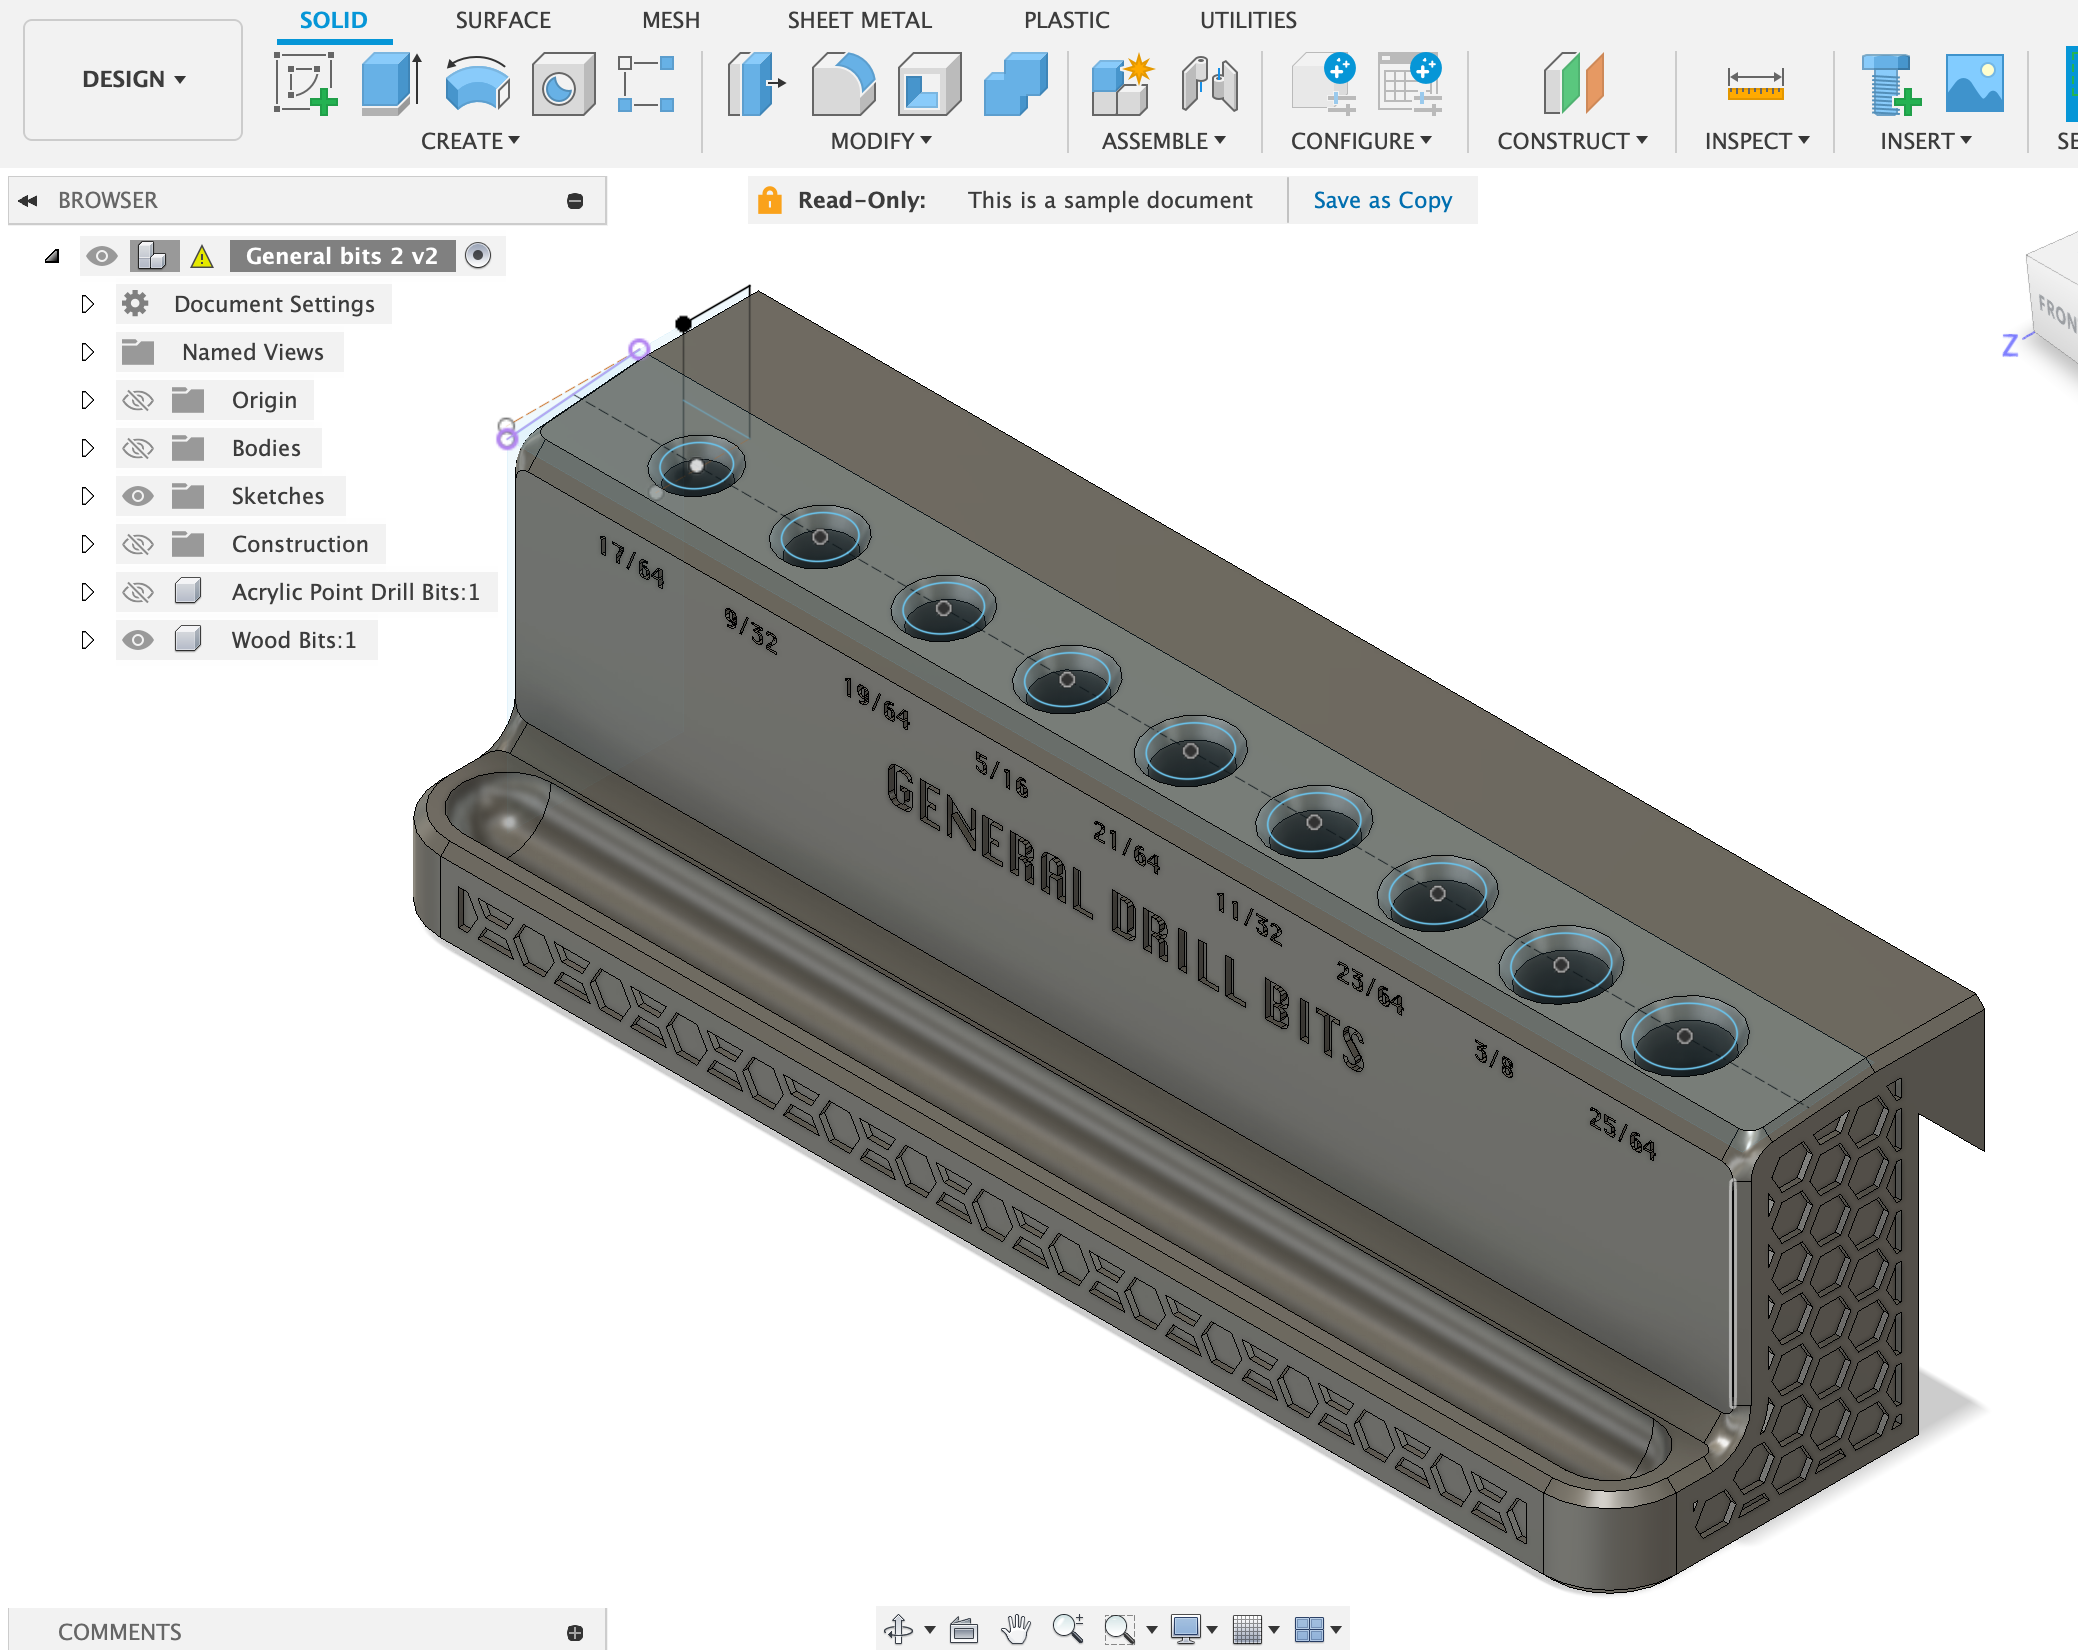Select the Fillet tool
This screenshot has width=2078, height=1650.
point(843,84)
